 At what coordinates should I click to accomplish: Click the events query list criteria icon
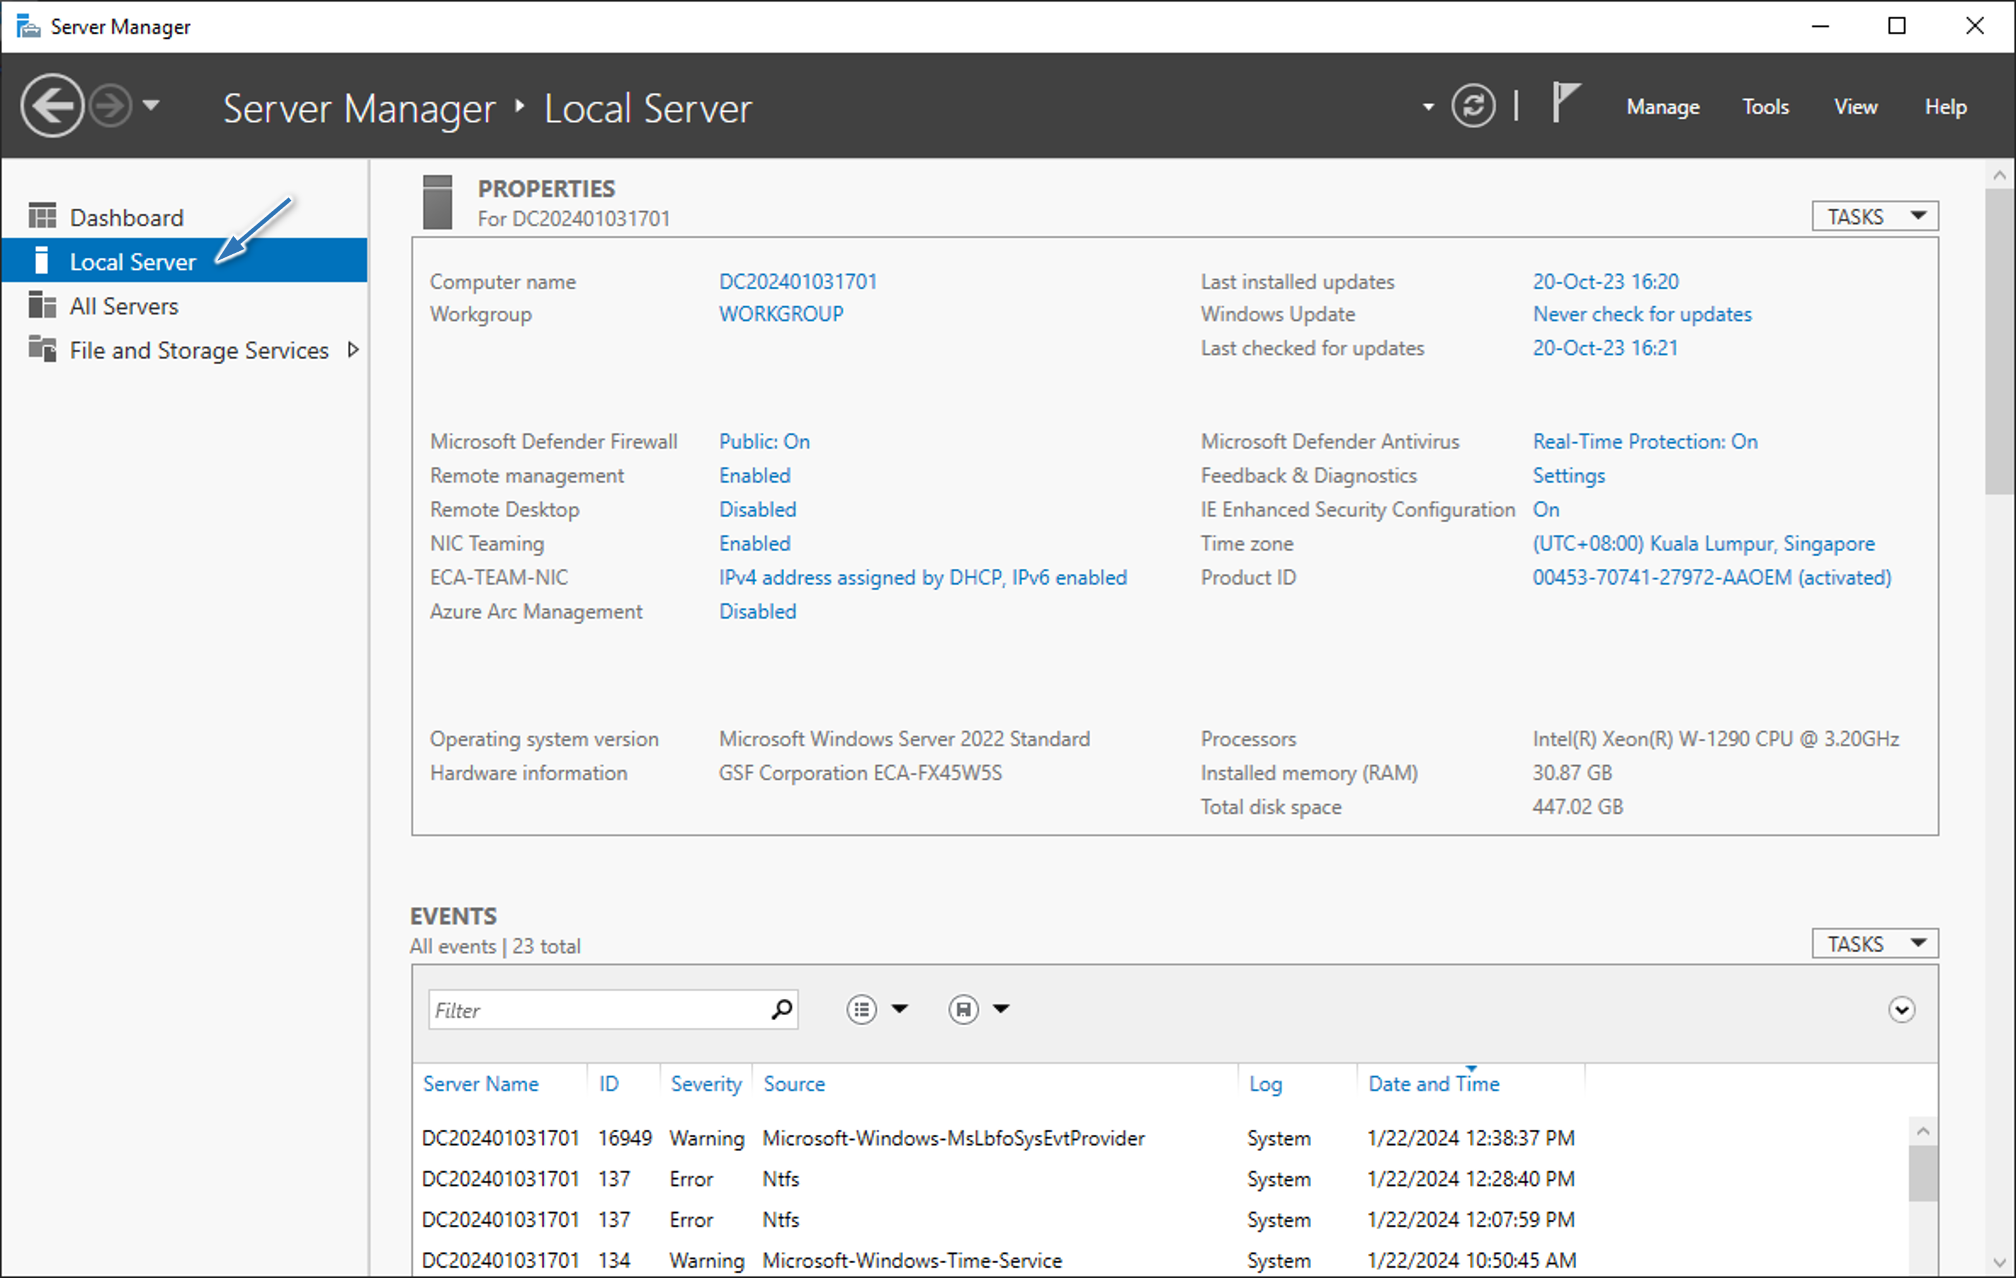(861, 1009)
